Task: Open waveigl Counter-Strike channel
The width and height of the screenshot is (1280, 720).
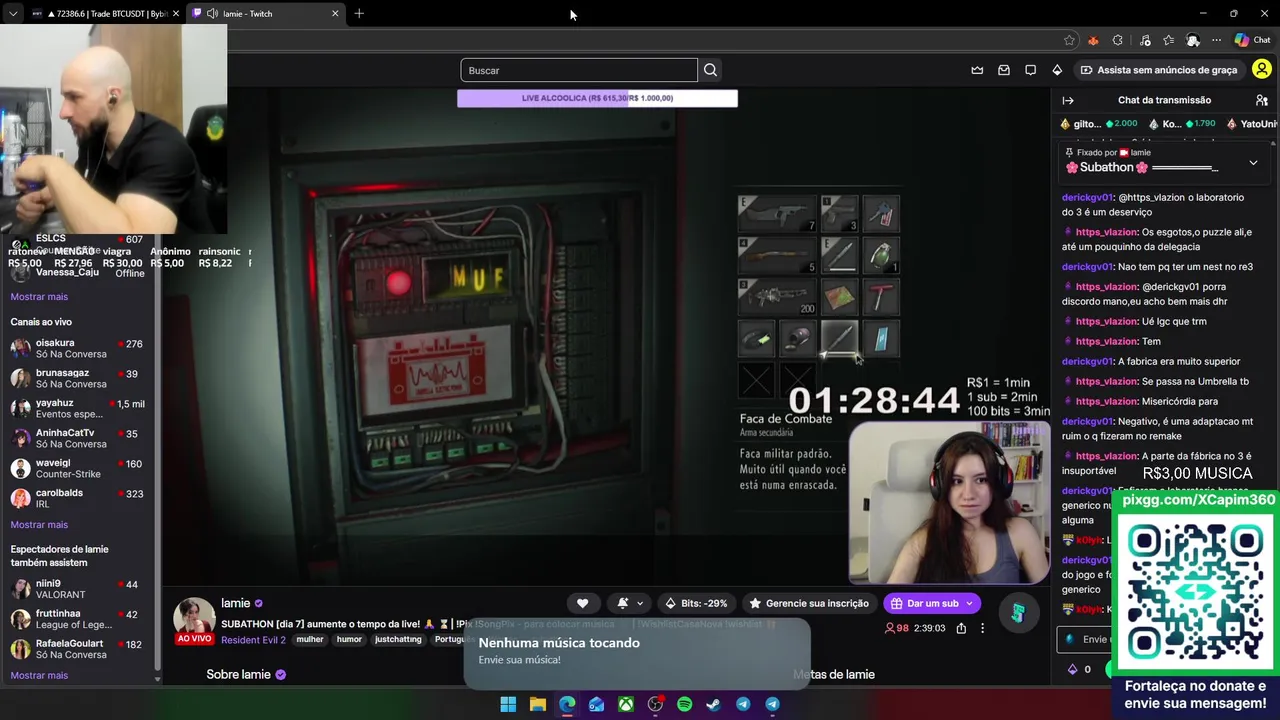Action: coord(78,469)
